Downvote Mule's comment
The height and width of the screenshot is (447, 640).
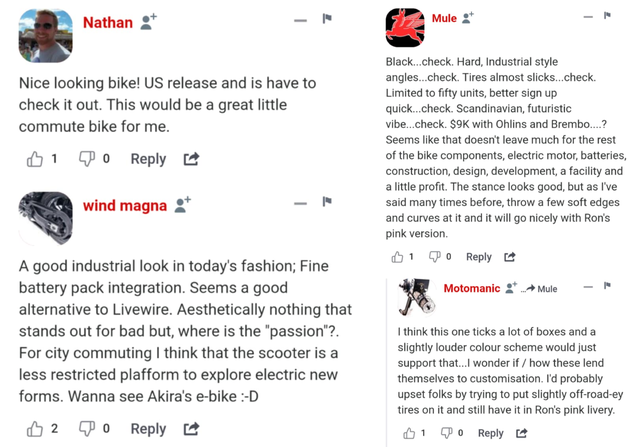[435, 257]
